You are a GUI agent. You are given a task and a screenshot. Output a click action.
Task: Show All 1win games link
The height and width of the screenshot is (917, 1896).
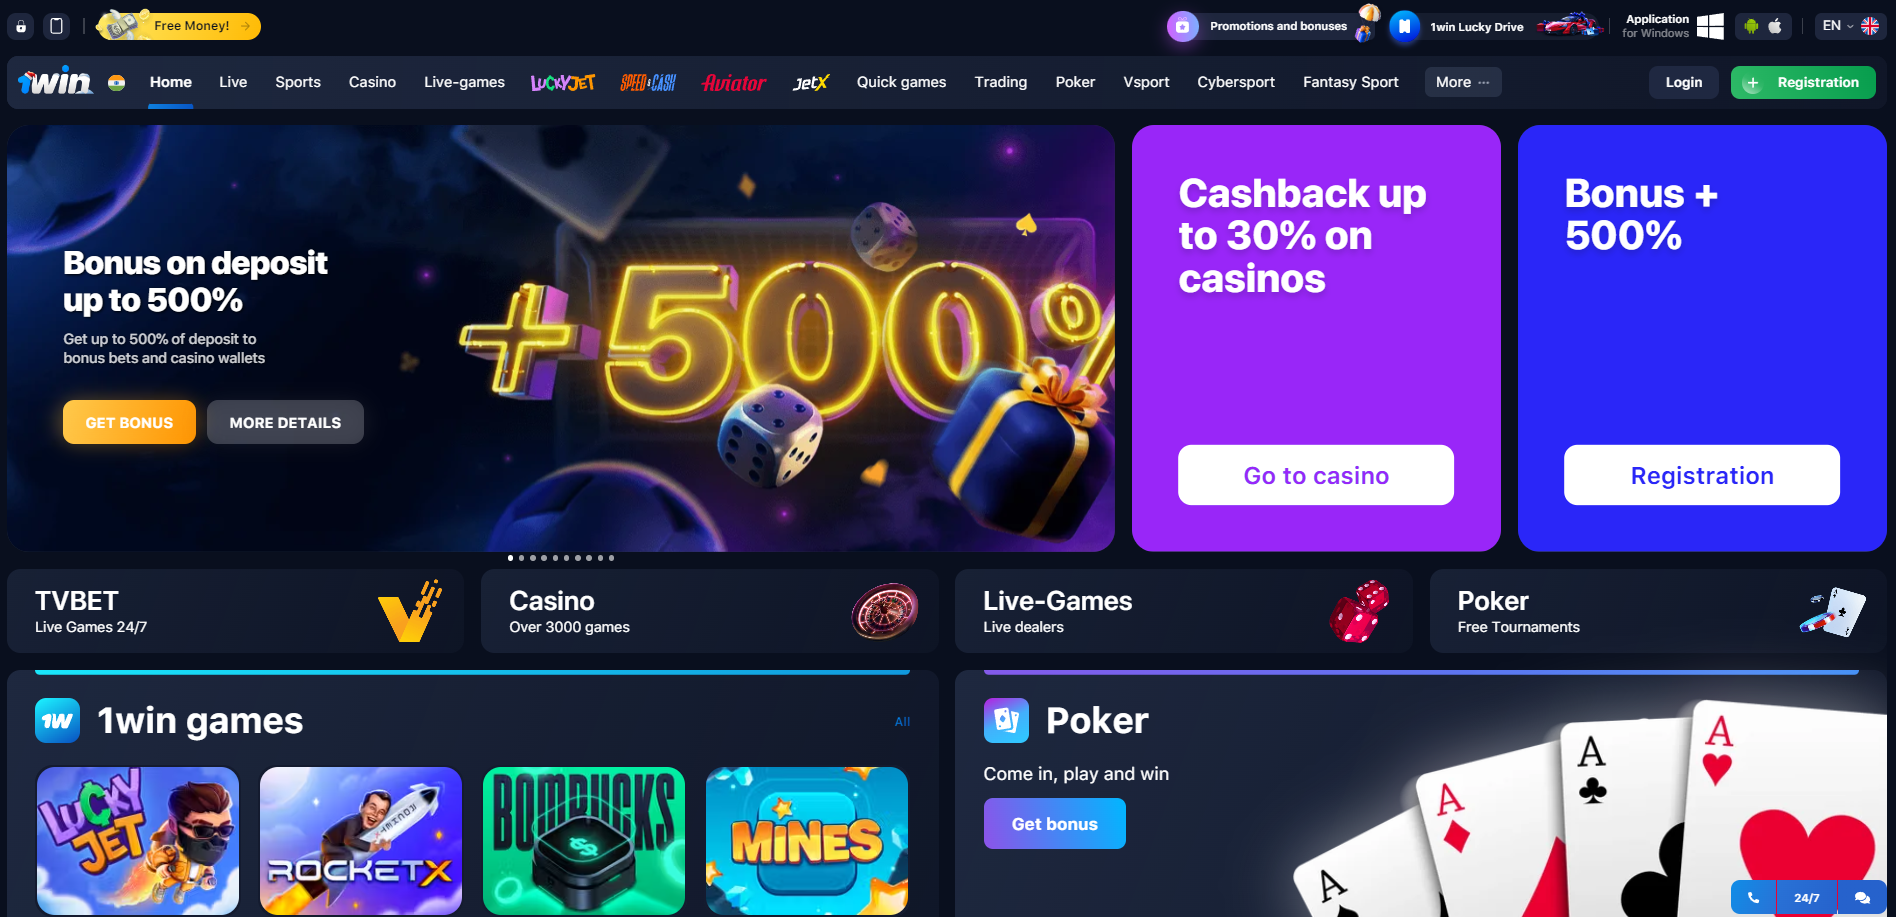click(902, 722)
